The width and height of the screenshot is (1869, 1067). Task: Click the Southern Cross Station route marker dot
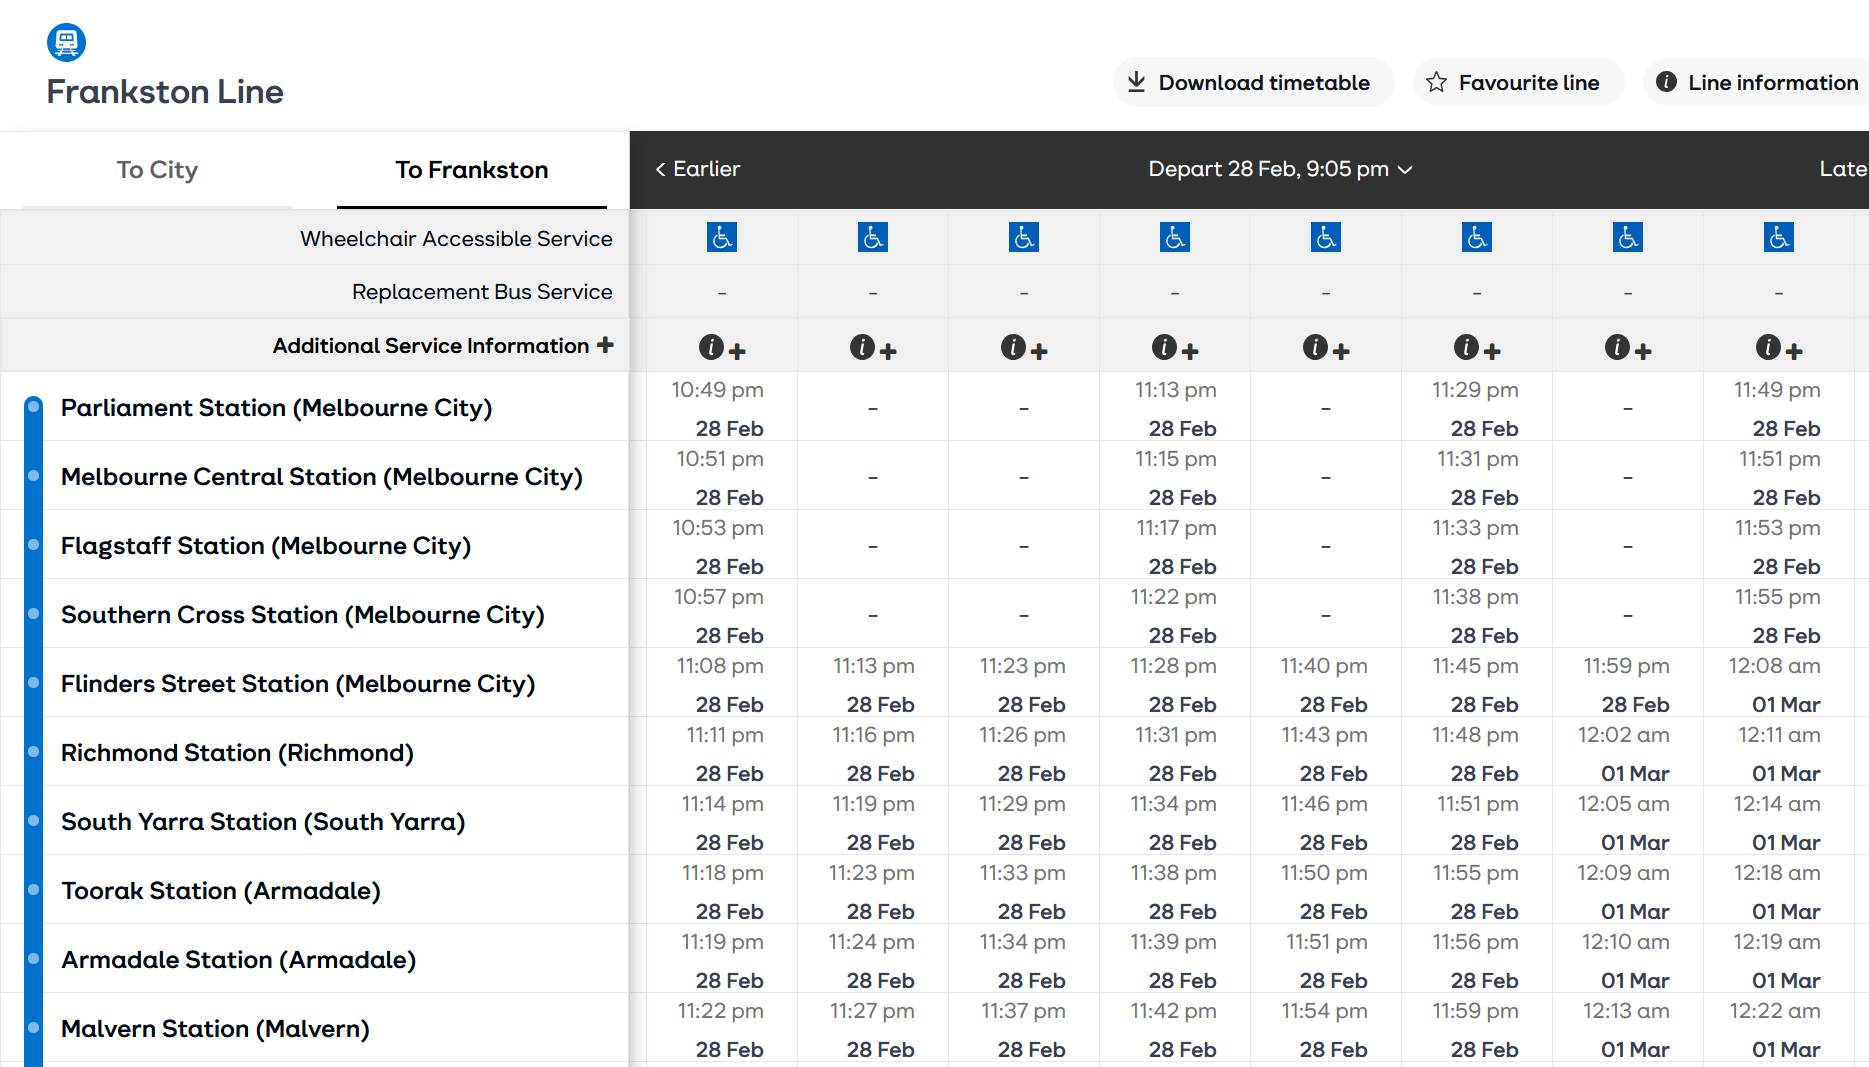(34, 614)
